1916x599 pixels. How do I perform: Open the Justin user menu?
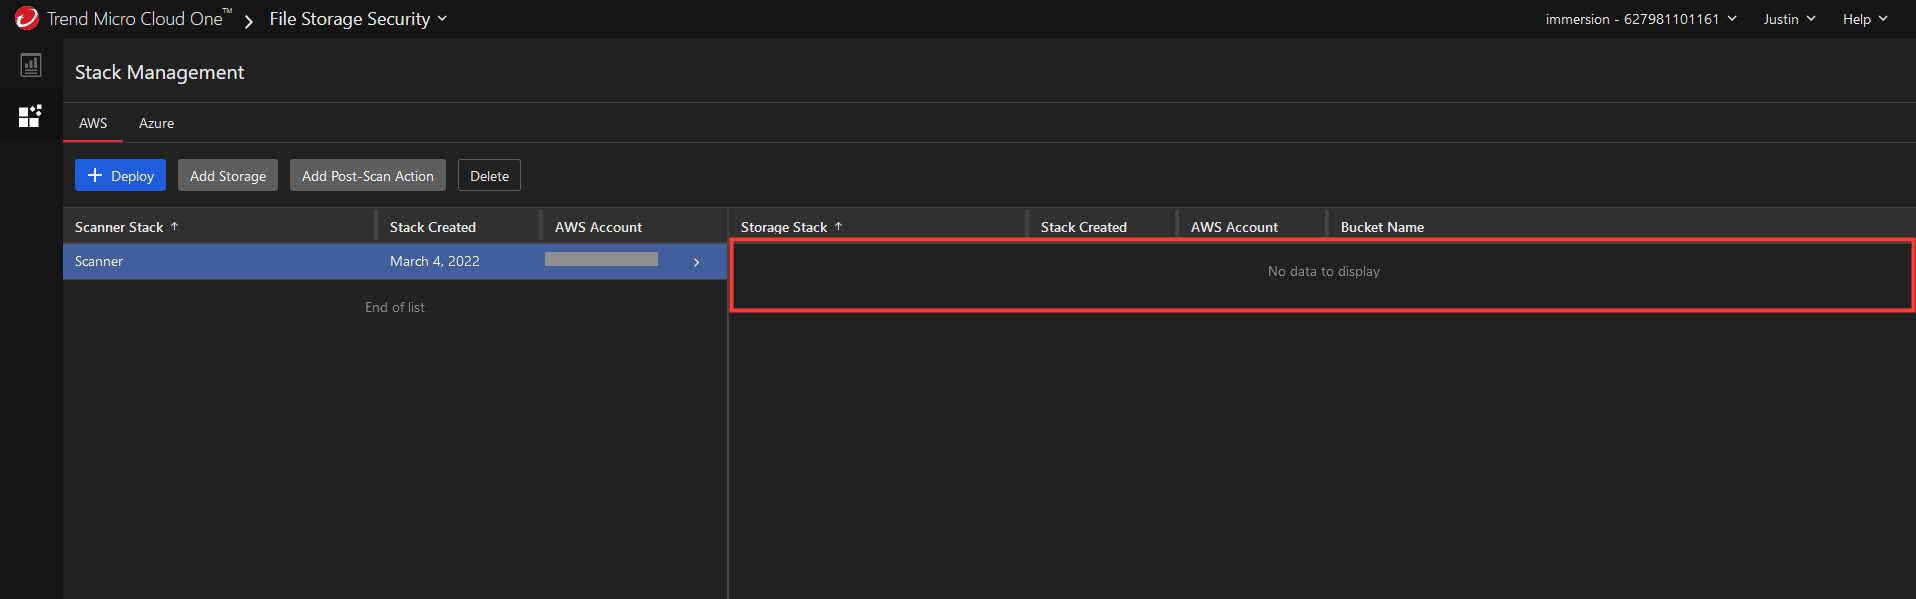(x=1789, y=19)
